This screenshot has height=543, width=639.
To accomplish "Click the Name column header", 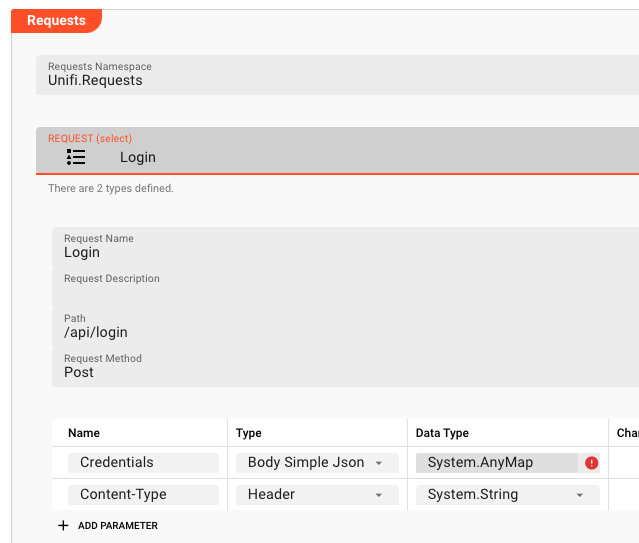I will pyautogui.click(x=84, y=433).
